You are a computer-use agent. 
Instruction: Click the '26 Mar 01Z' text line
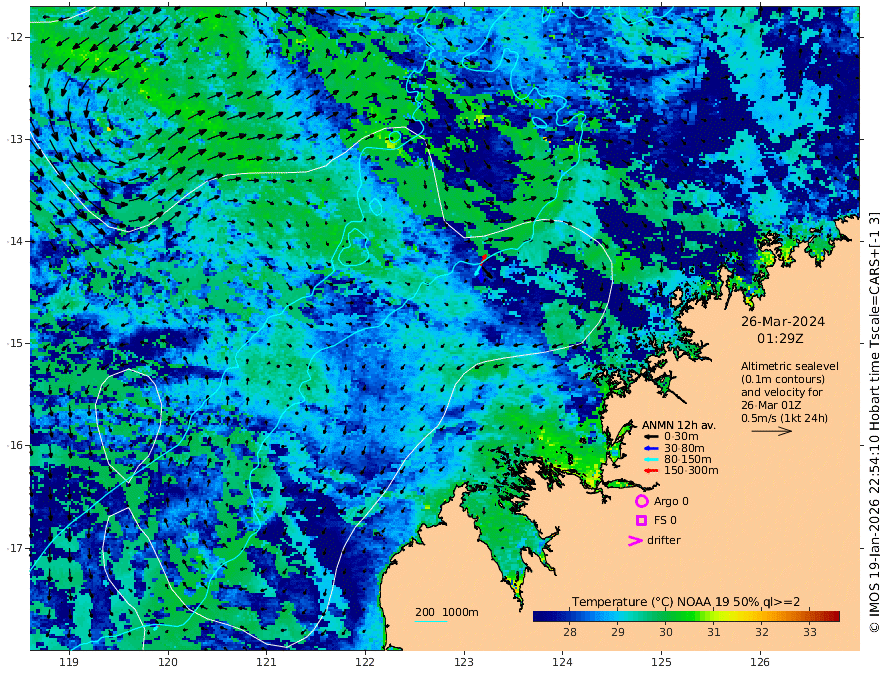tap(771, 405)
